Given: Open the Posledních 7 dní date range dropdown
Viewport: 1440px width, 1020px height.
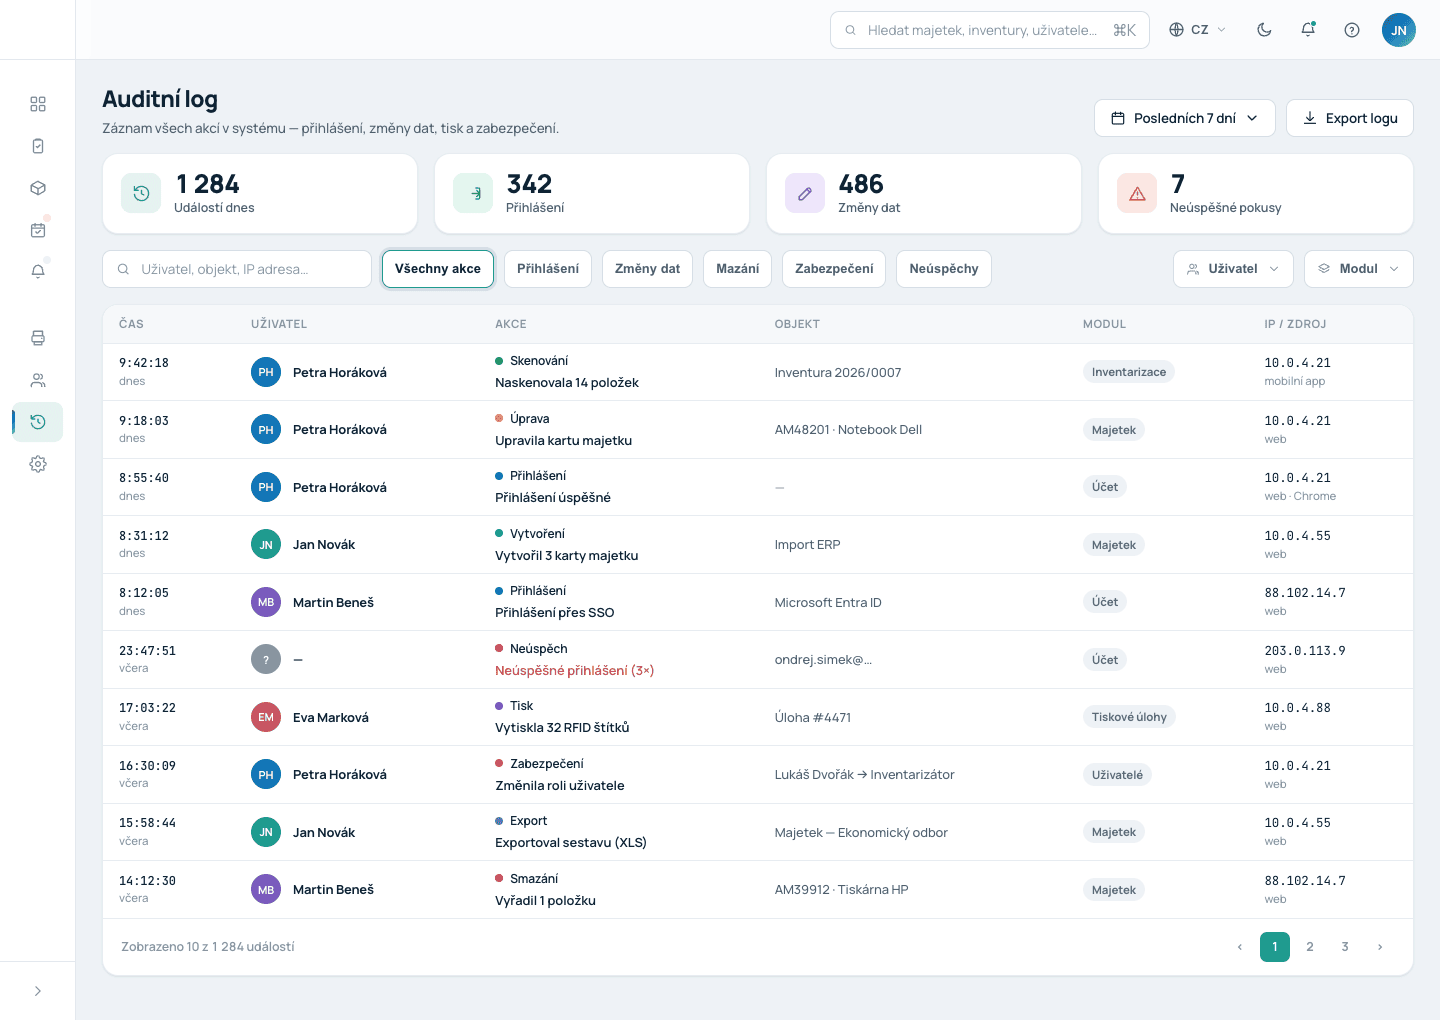Looking at the screenshot, I should 1185,118.
